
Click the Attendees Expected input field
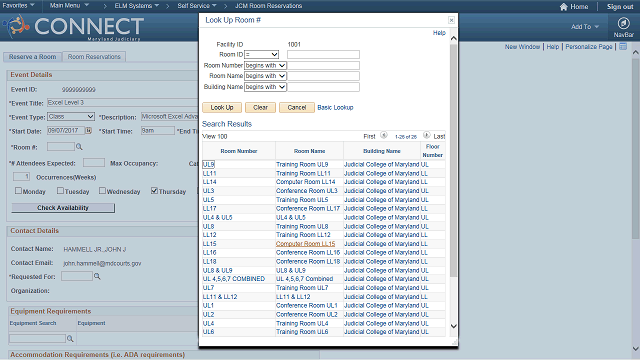click(93, 163)
